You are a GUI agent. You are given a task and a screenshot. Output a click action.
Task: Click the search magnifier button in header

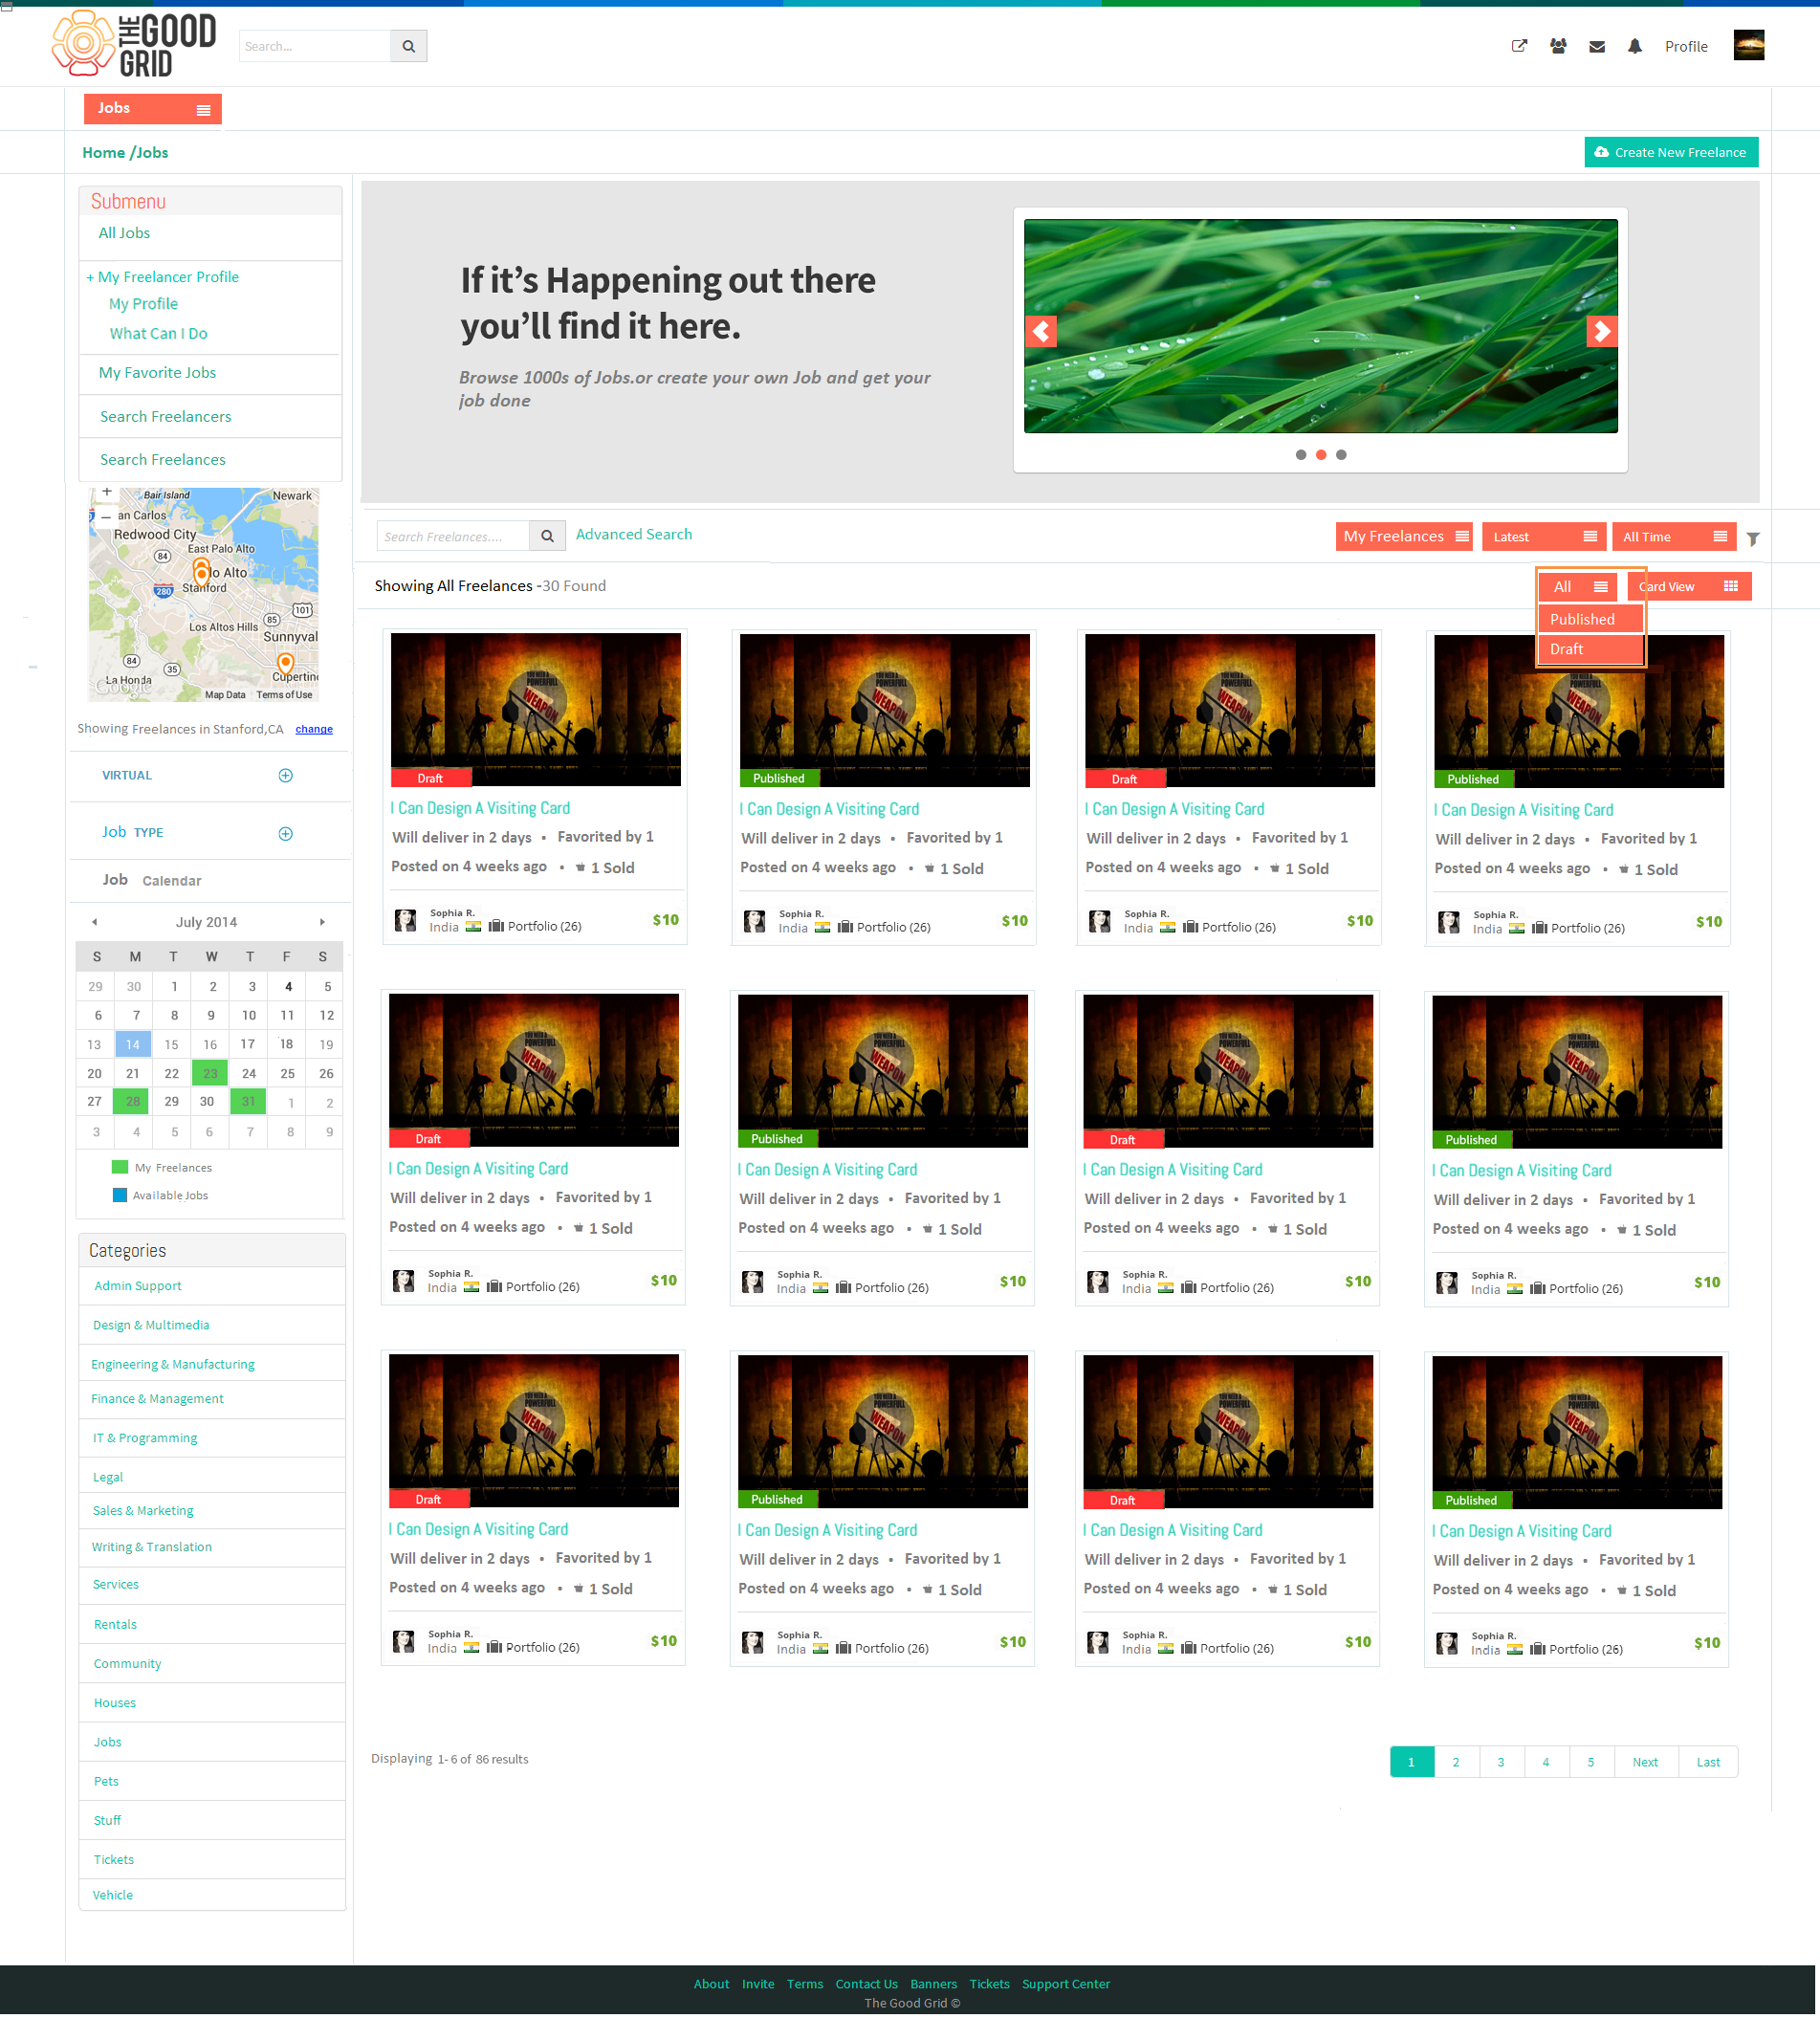tap(408, 46)
